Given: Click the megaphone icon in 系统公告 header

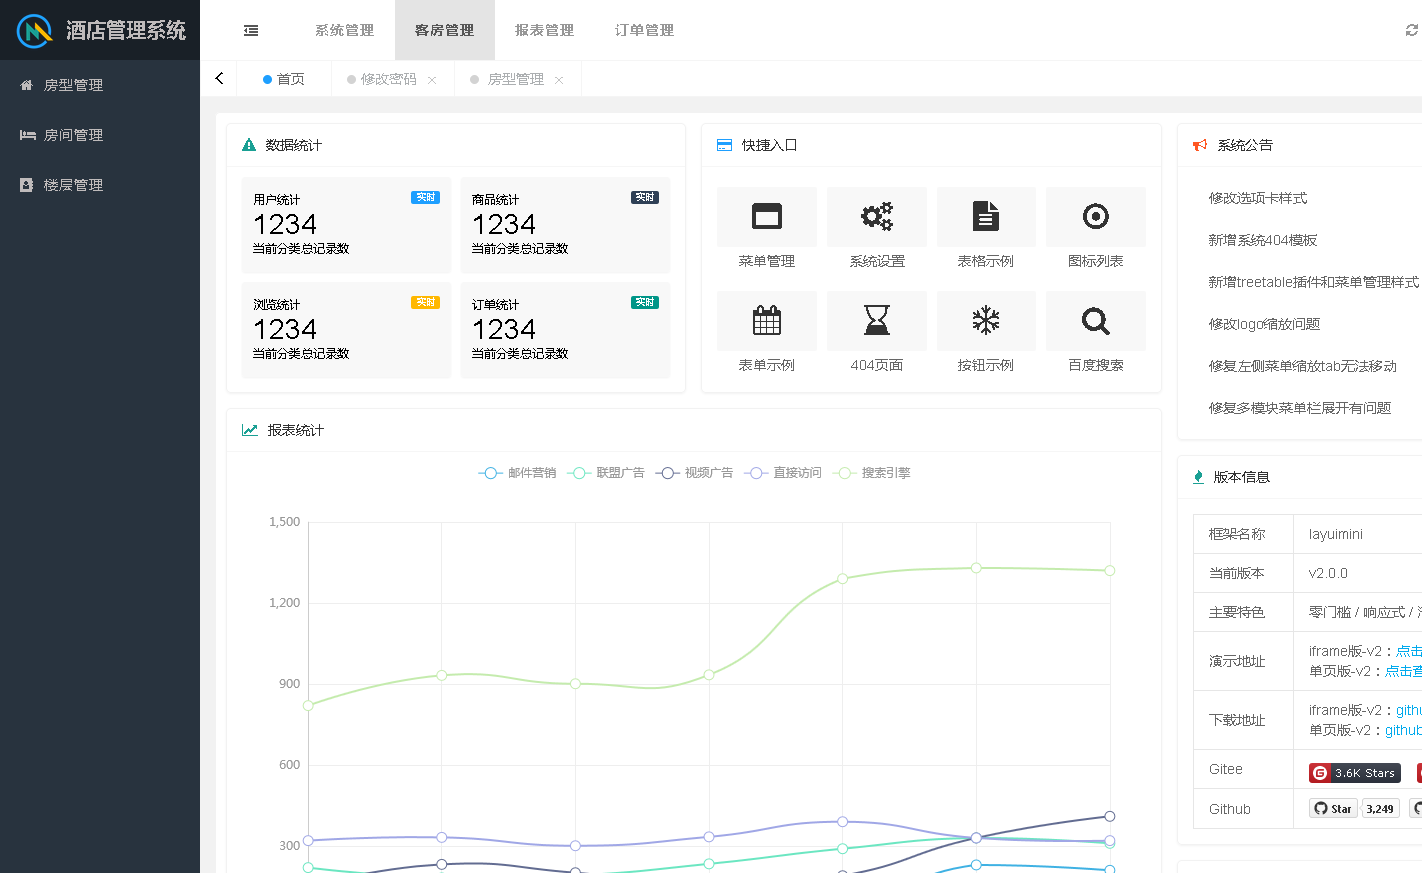Looking at the screenshot, I should pos(1200,145).
